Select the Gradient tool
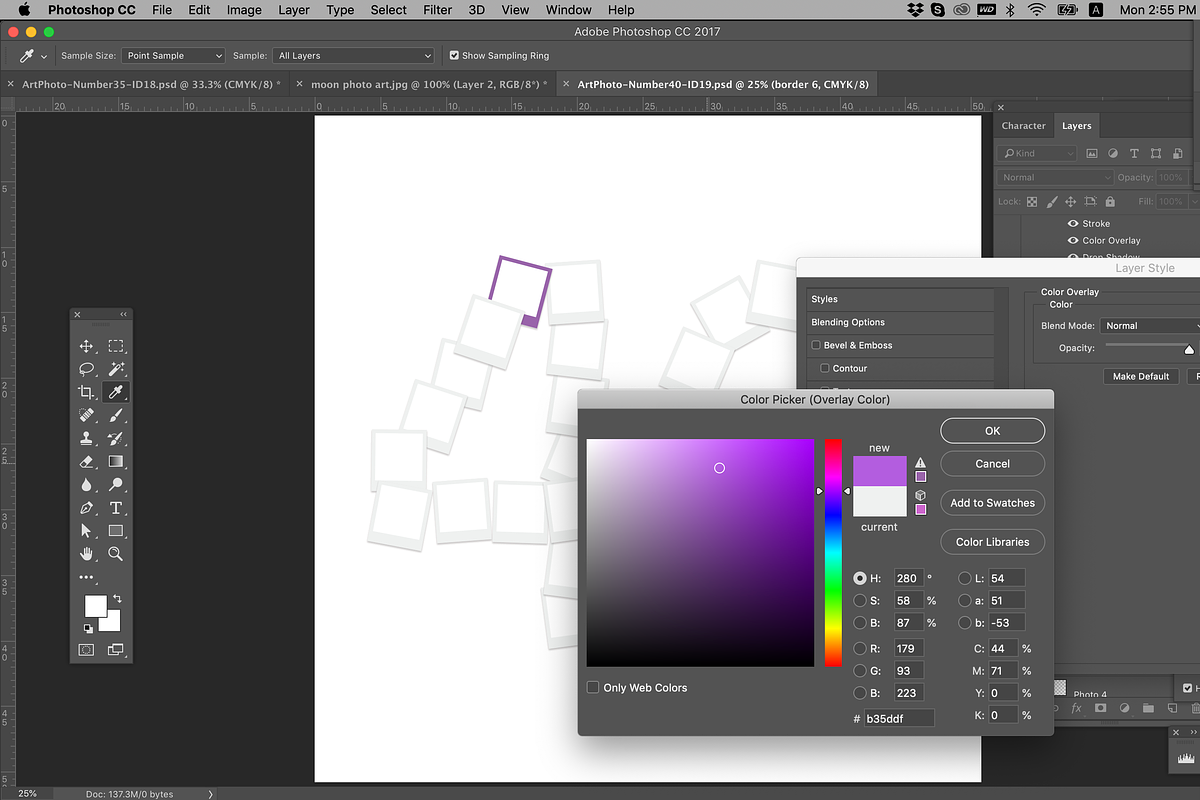 116,461
